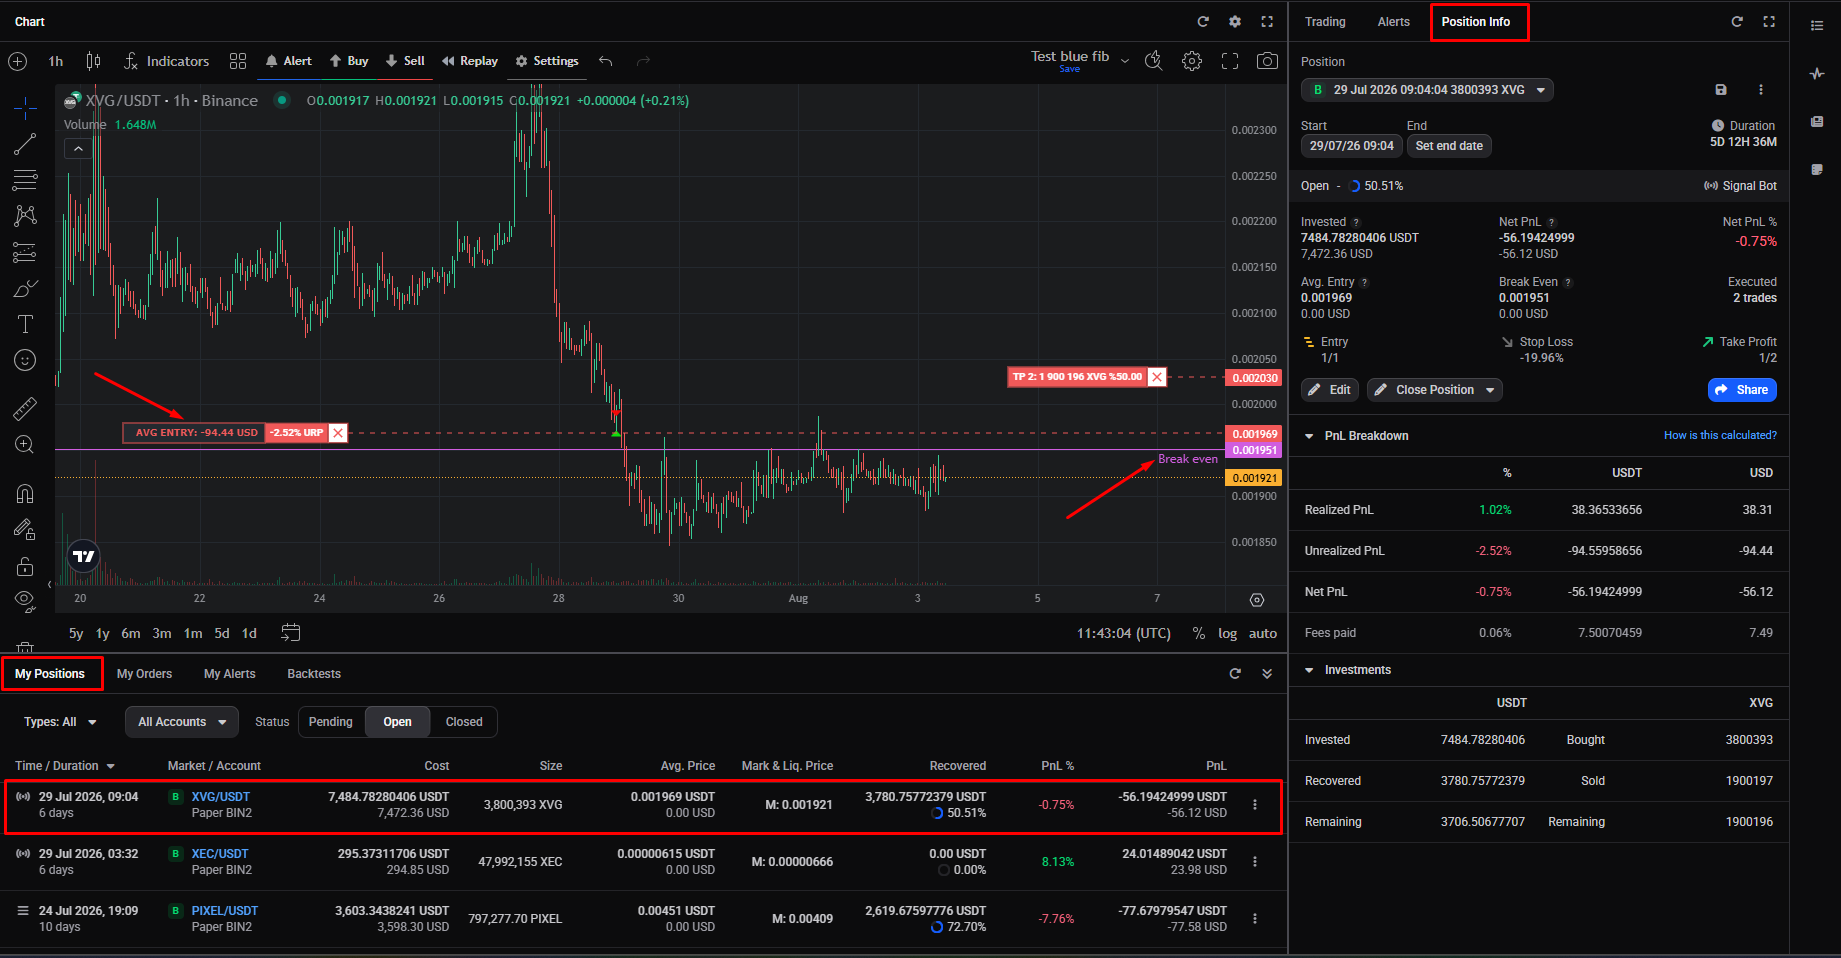1841x958 pixels.
Task: Open the Indicators menu
Action: (x=166, y=61)
